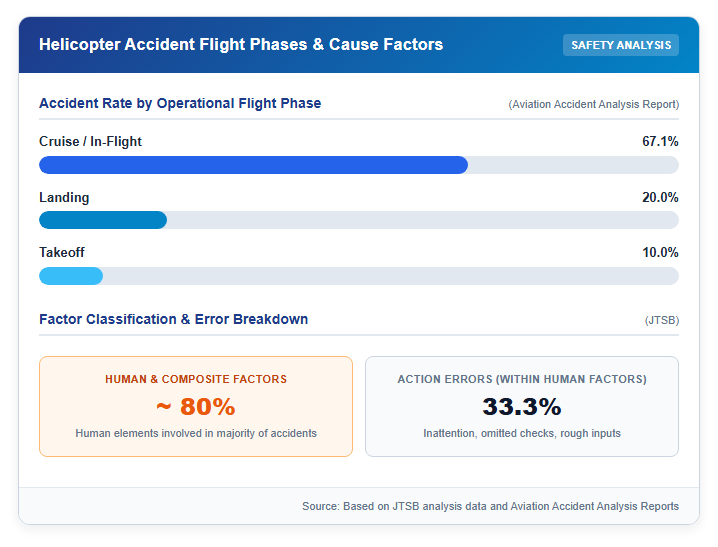Viewport: 718px width, 547px height.
Task: Click the 20.0% Landing value
Action: pyautogui.click(x=660, y=197)
